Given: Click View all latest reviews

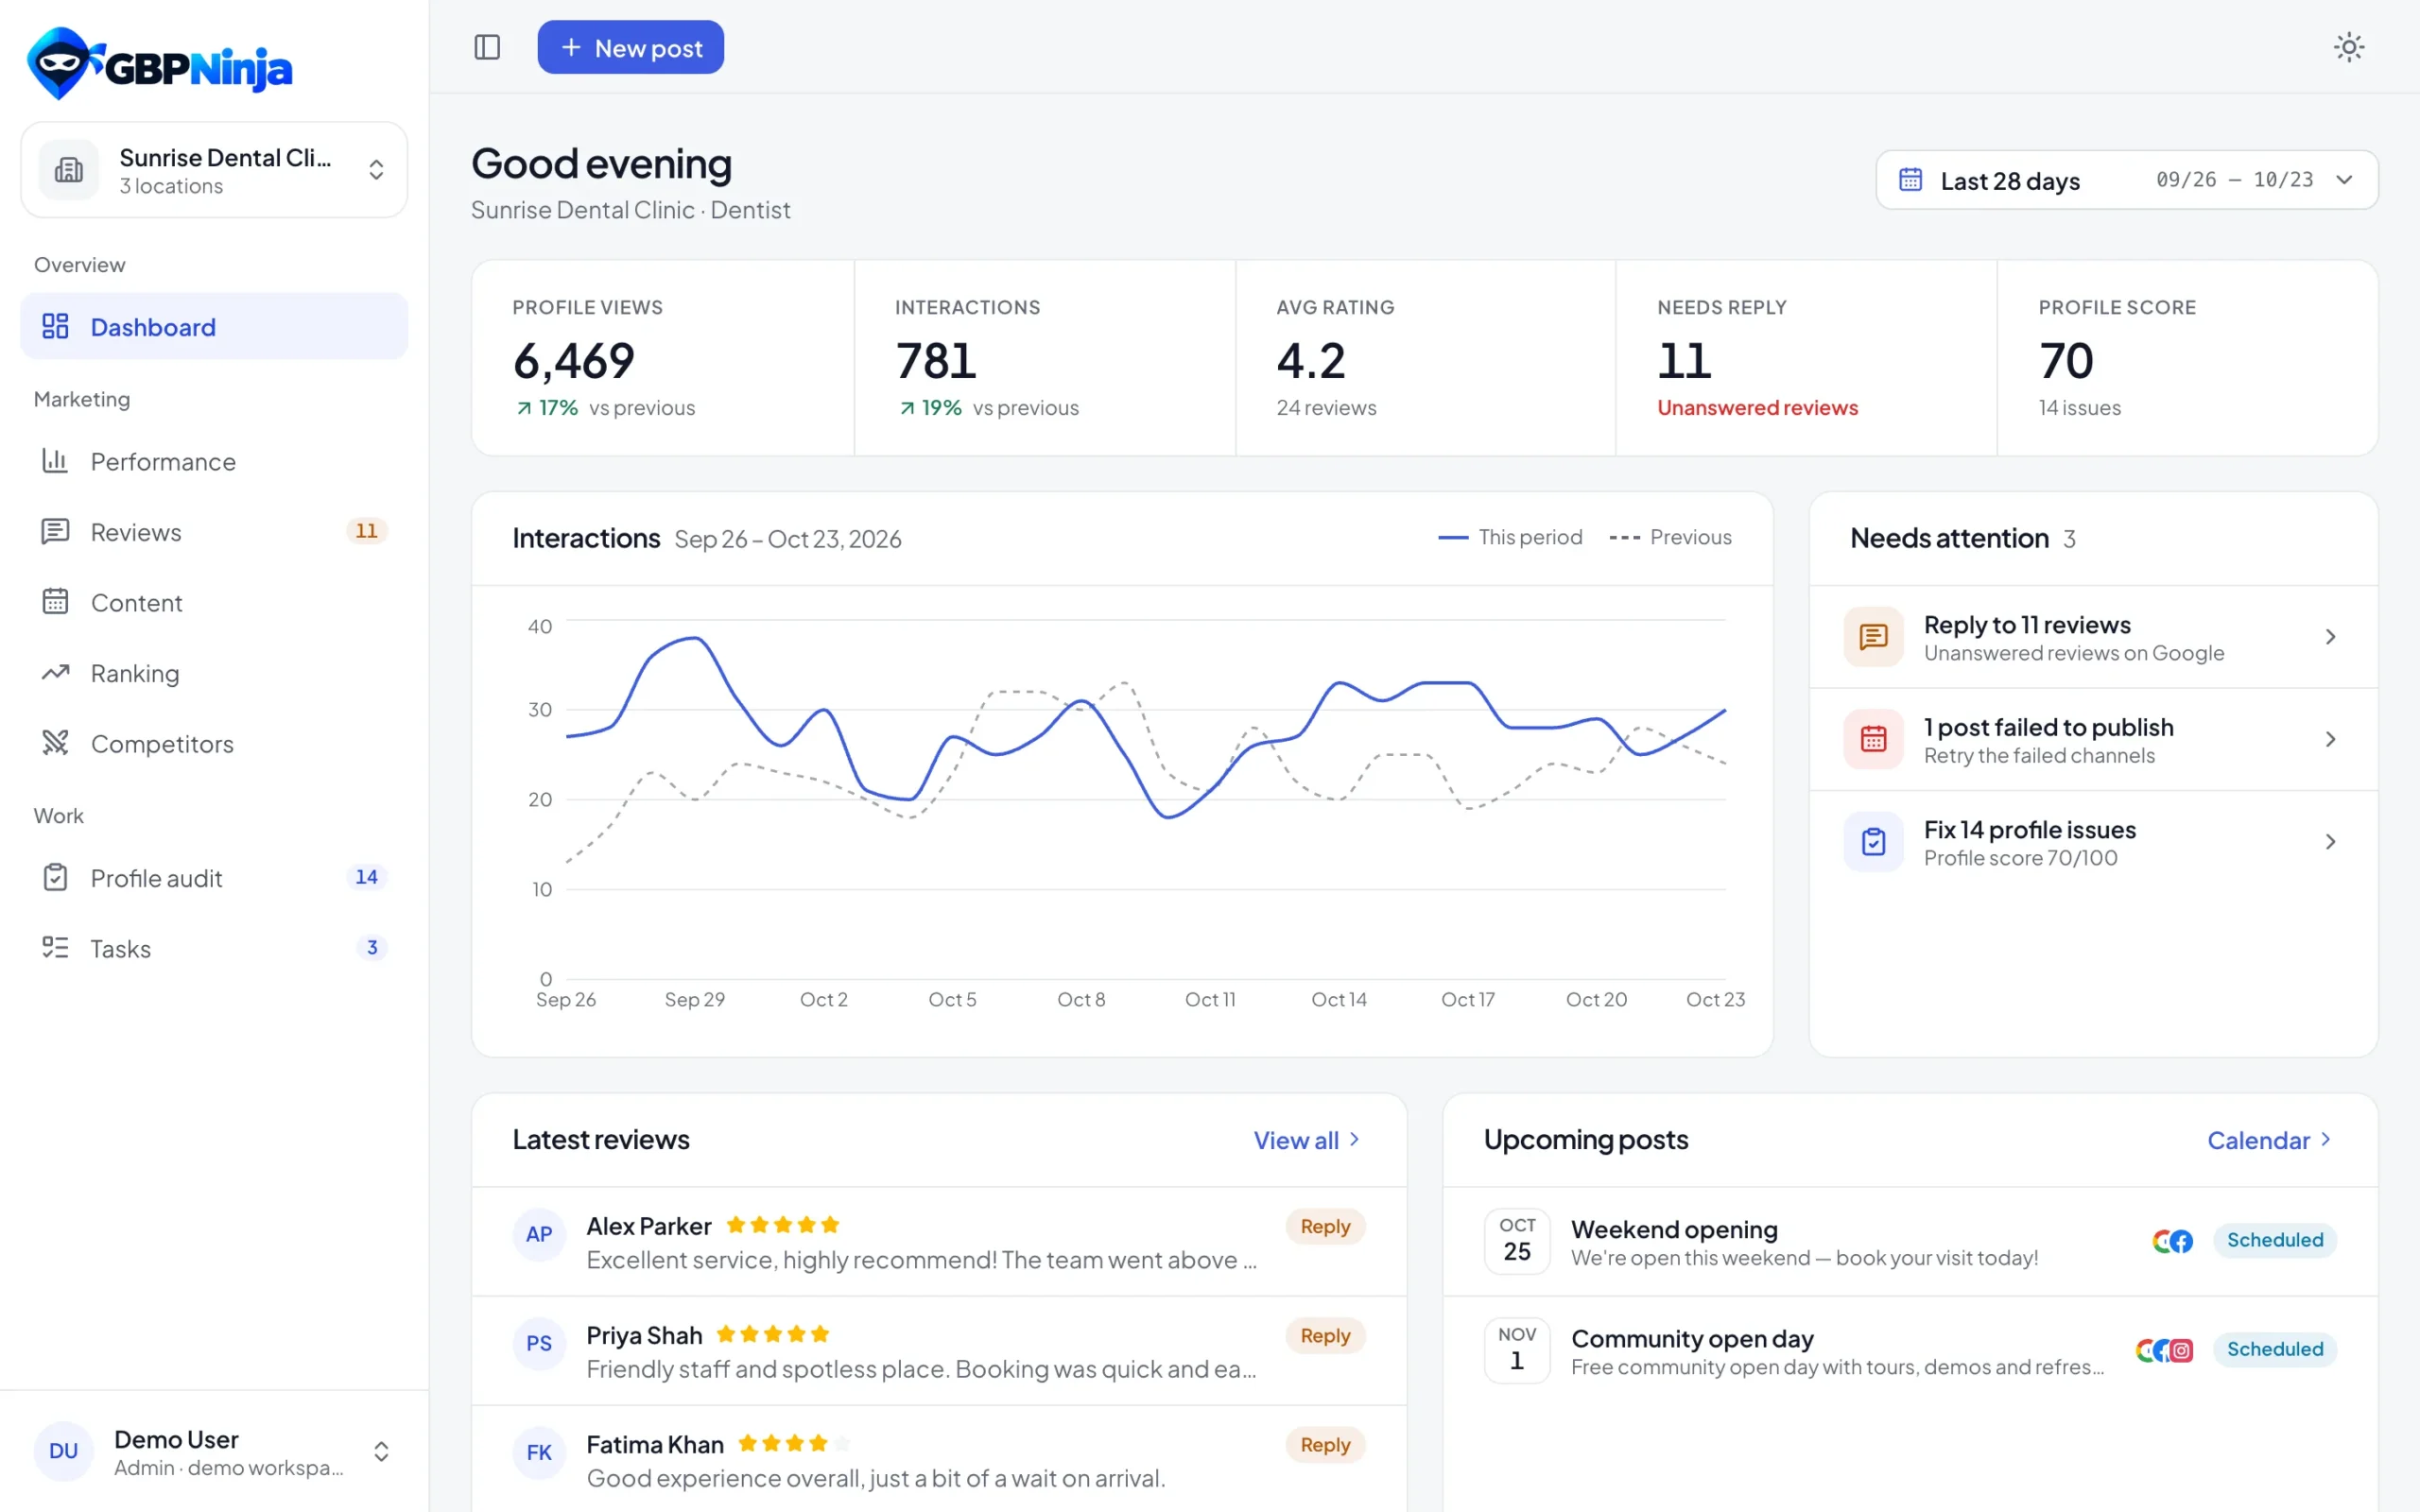Looking at the screenshot, I should coord(1307,1140).
